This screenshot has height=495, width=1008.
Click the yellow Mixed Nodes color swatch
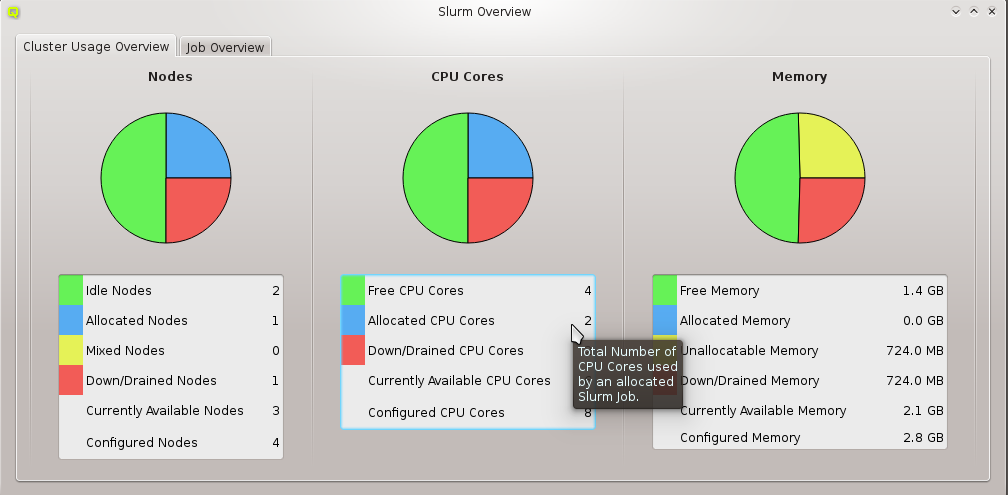(x=71, y=350)
